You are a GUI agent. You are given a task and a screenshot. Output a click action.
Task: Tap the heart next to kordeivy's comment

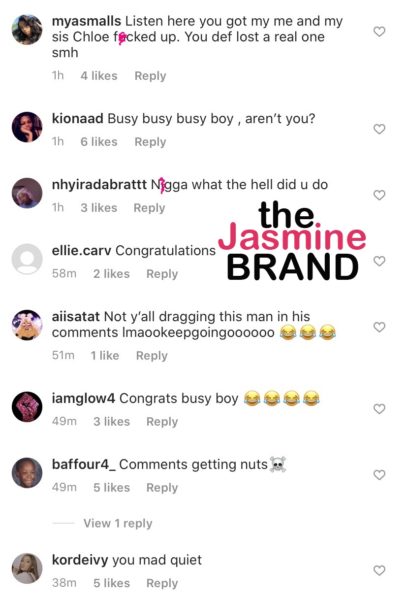tap(379, 571)
